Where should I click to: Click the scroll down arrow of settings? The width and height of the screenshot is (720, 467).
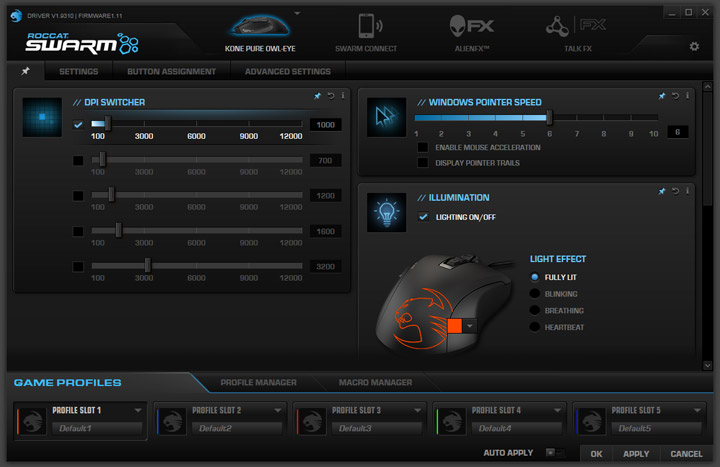[x=707, y=366]
